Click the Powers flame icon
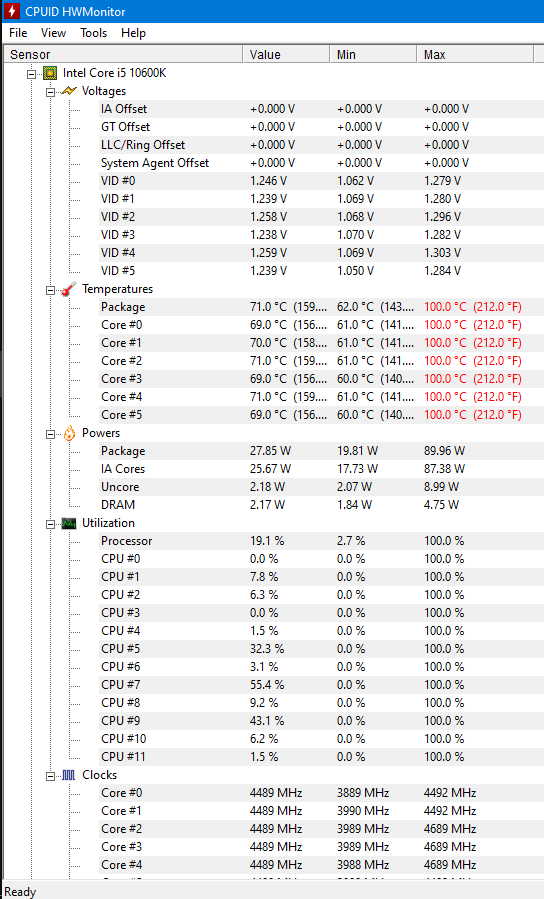Viewport: 544px width, 899px height. click(x=69, y=433)
